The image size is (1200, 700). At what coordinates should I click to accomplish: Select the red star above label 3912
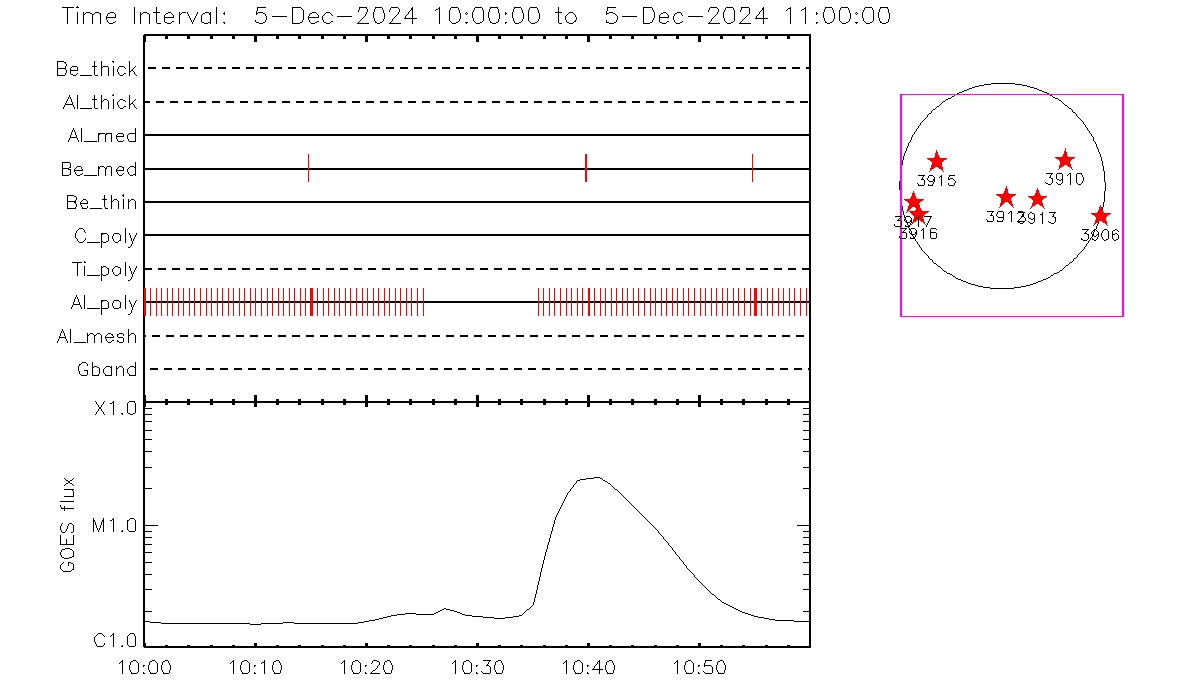point(1006,198)
